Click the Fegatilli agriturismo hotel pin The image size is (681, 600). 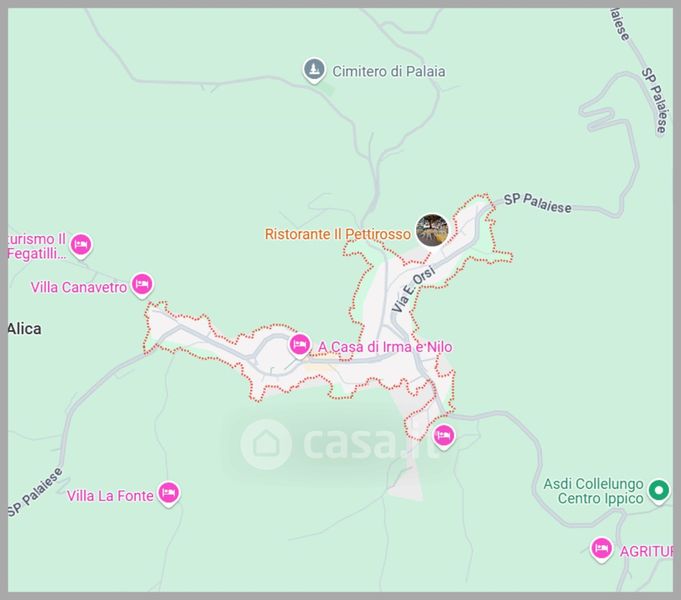tap(81, 245)
